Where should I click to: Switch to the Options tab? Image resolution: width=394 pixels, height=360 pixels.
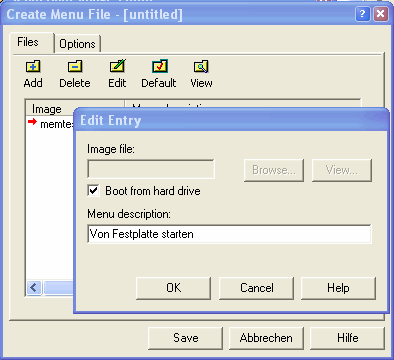tap(77, 44)
